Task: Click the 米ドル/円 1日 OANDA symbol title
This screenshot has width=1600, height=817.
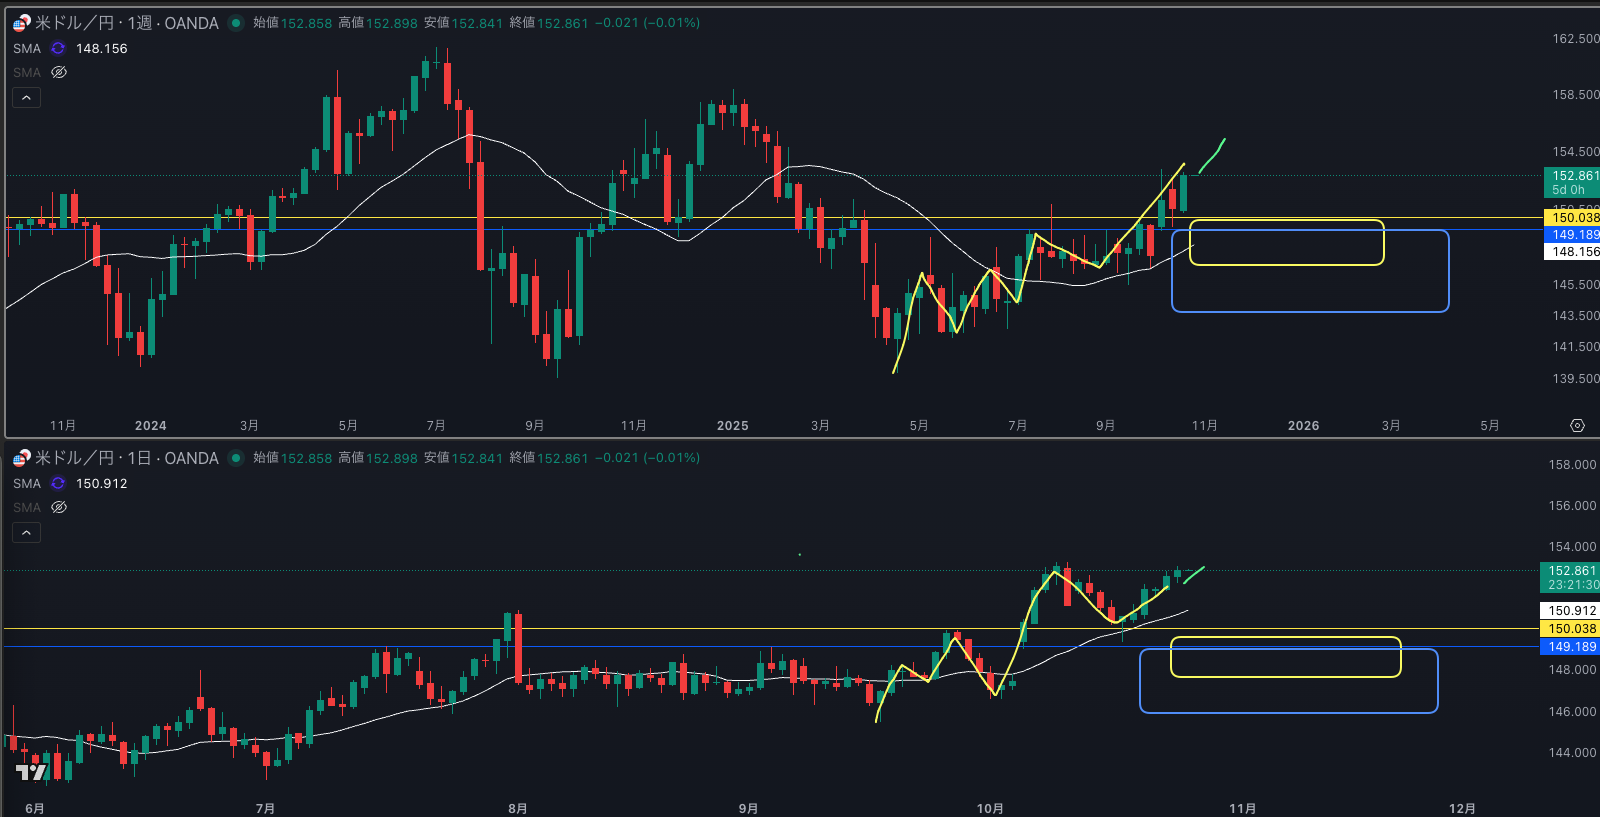Action: point(127,458)
